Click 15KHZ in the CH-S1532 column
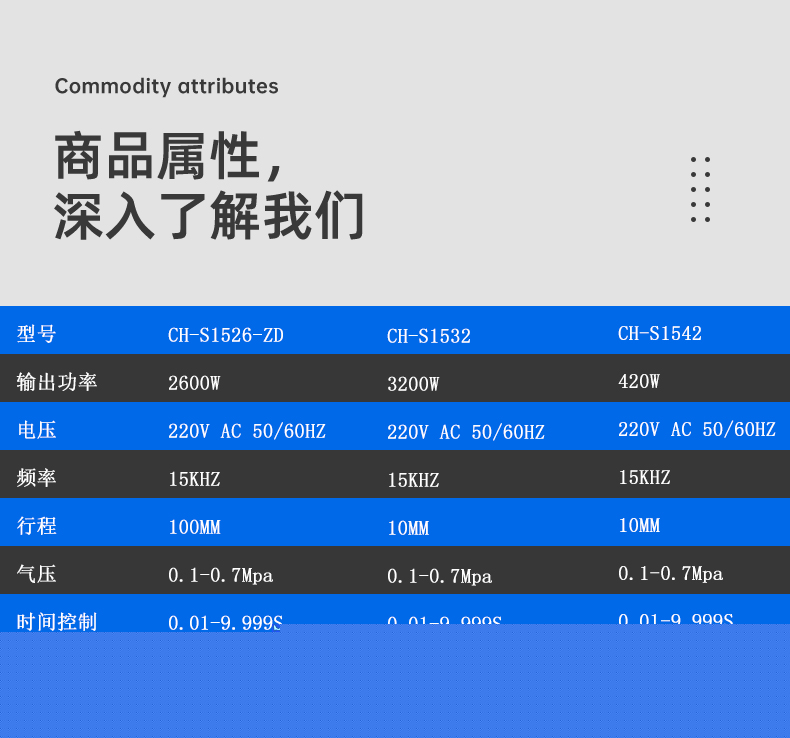 click(x=413, y=480)
